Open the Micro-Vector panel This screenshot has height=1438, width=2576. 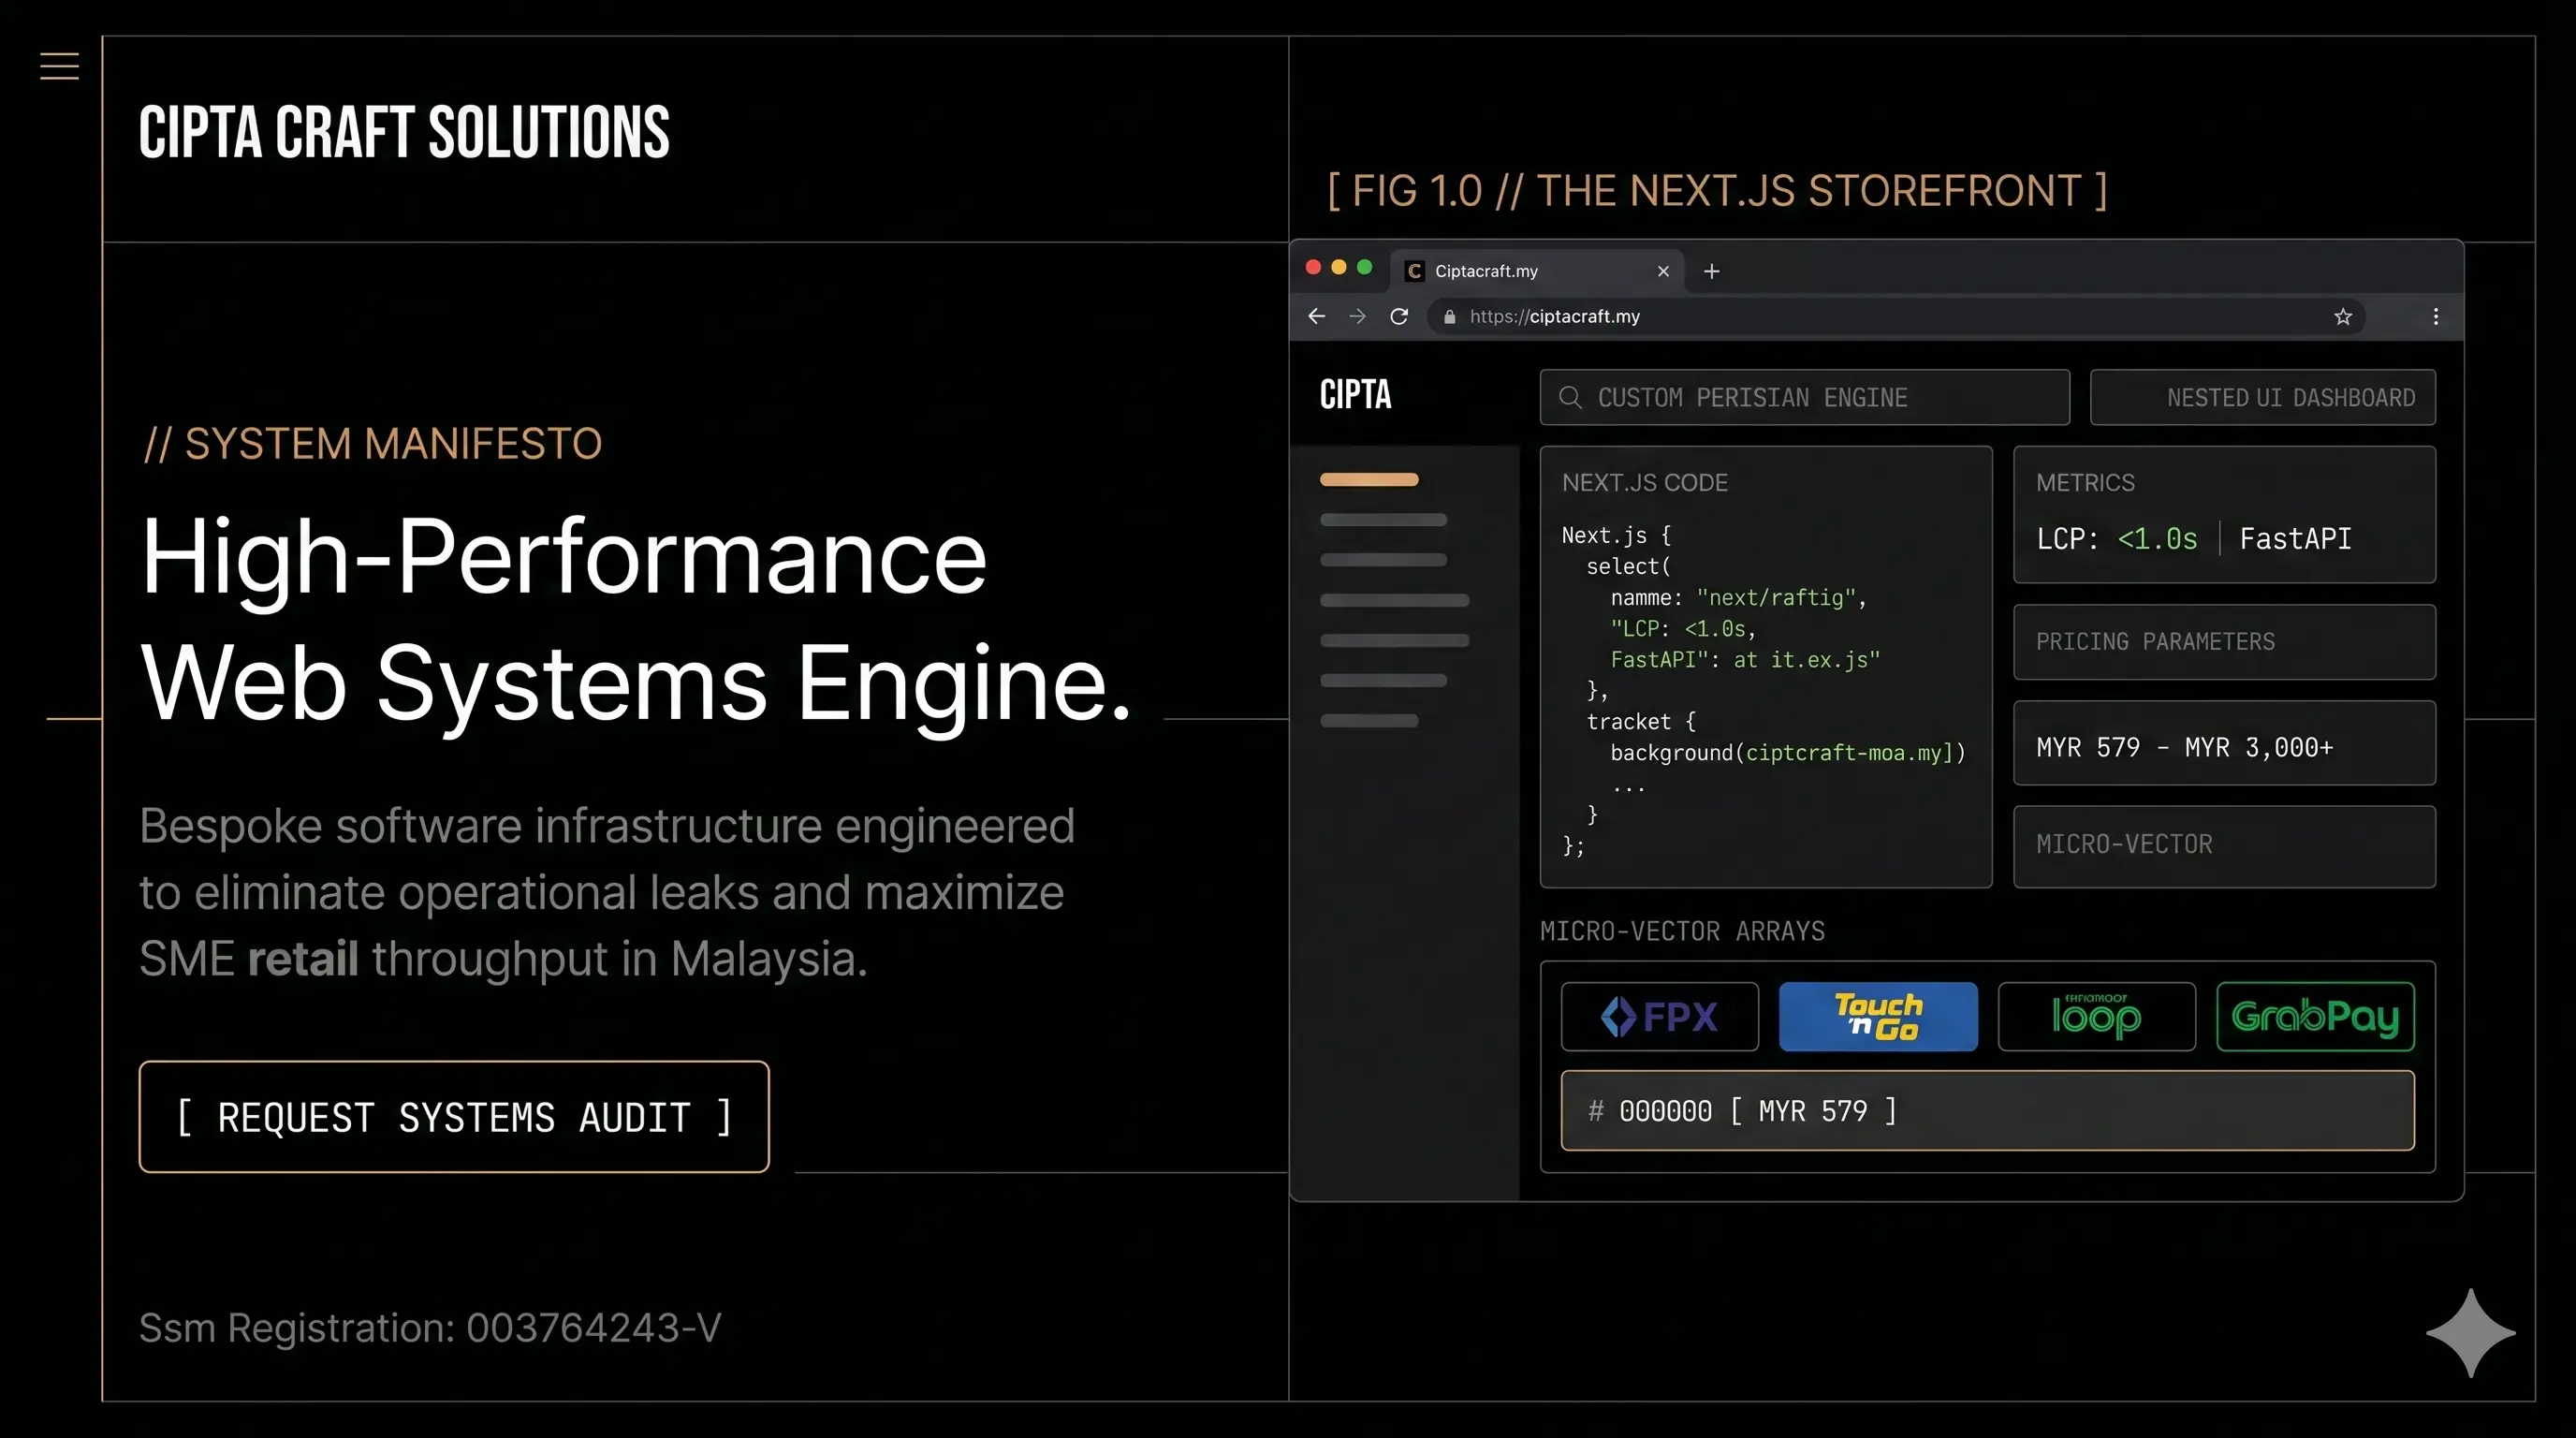[2224, 846]
